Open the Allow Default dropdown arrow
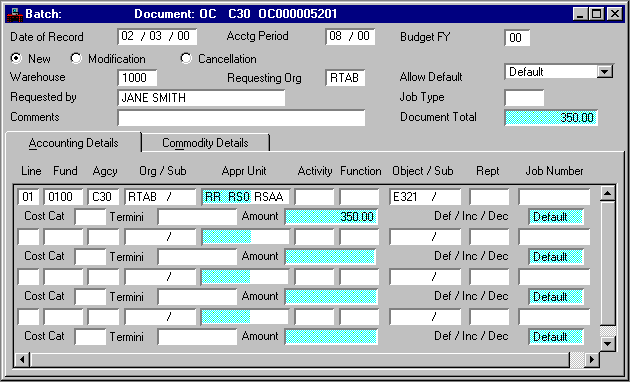Viewport: 630px width, 382px height. (x=605, y=72)
